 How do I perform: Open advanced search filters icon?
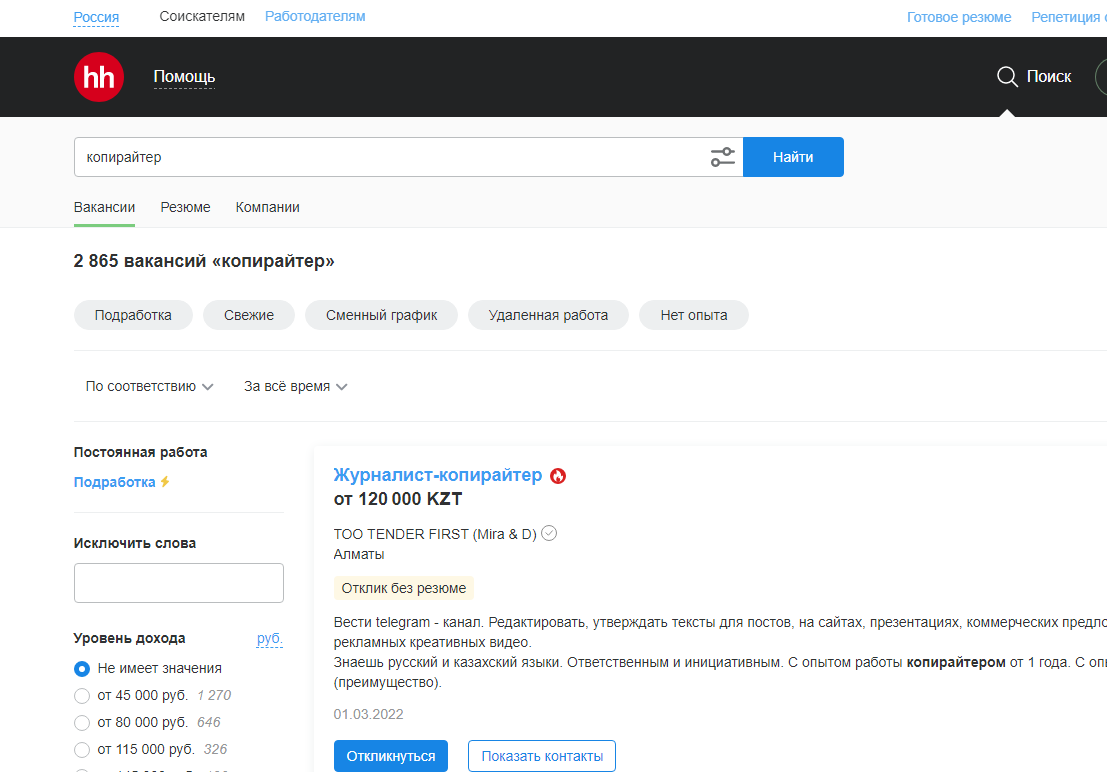click(x=722, y=157)
